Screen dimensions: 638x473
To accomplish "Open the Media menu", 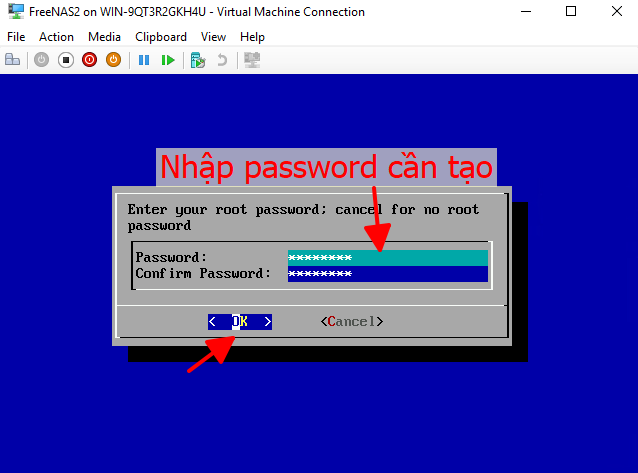I will tap(104, 37).
